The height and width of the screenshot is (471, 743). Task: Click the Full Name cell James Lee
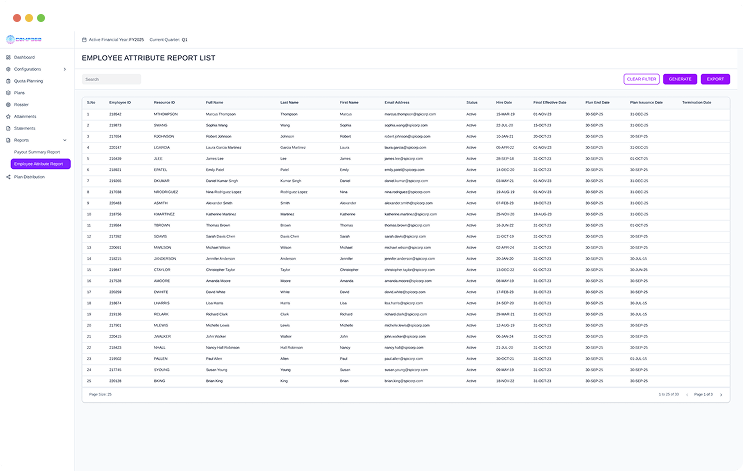215,159
